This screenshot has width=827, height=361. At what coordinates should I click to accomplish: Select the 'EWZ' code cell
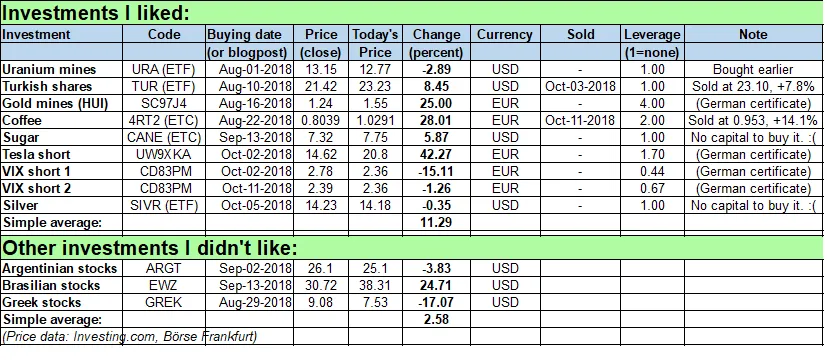pos(164,286)
